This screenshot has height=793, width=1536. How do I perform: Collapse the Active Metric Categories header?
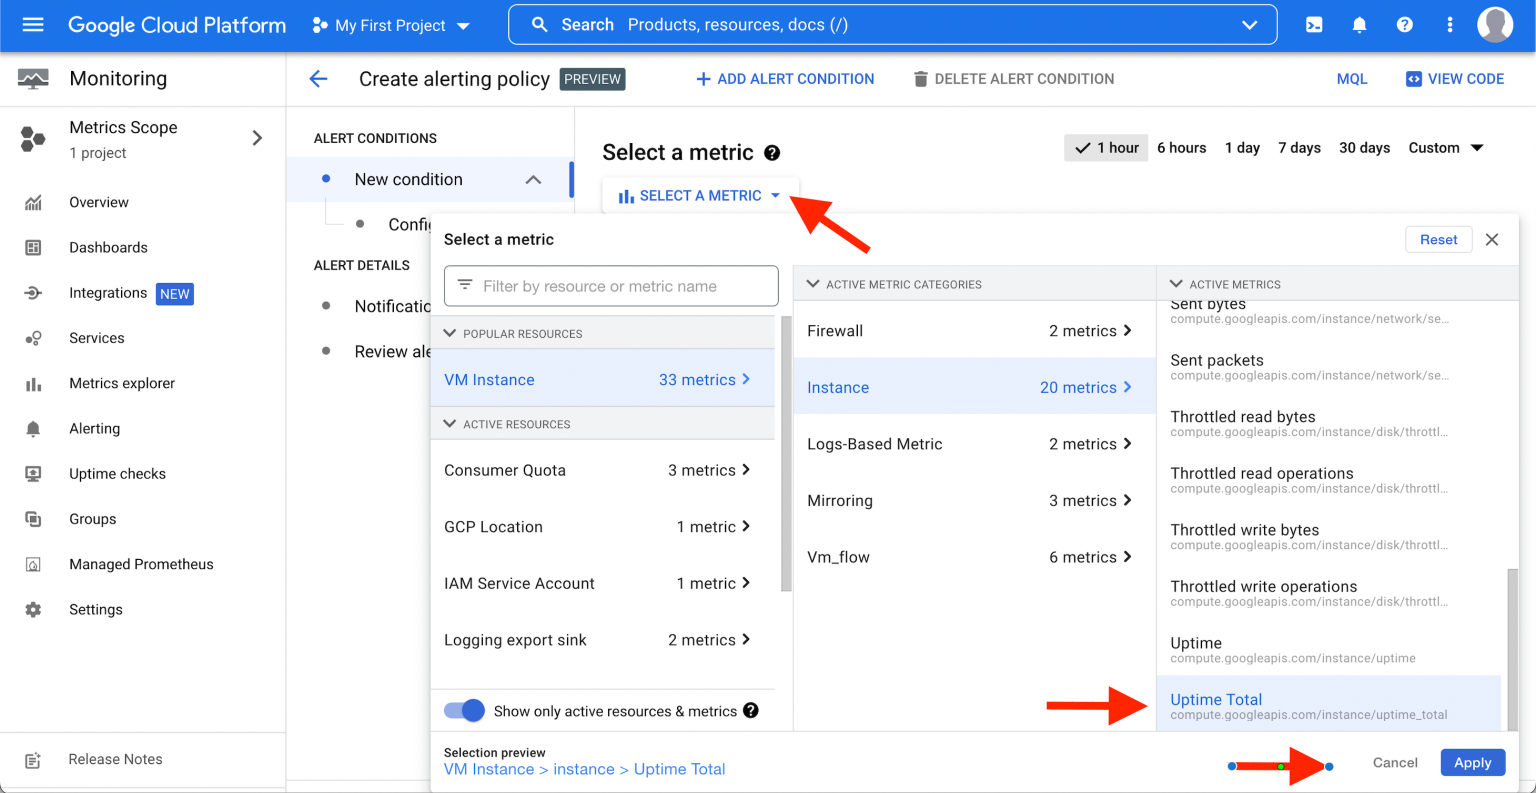tap(813, 284)
